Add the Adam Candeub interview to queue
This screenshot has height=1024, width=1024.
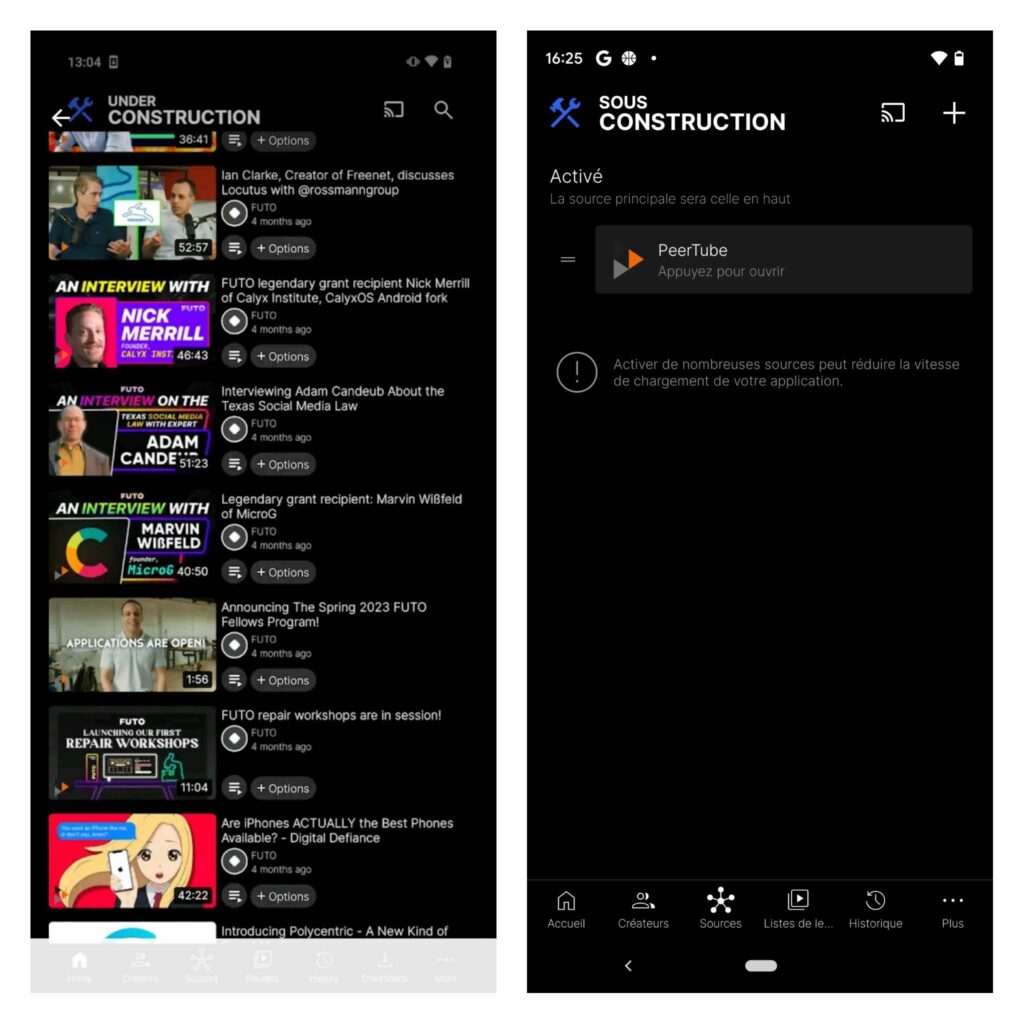(x=234, y=464)
